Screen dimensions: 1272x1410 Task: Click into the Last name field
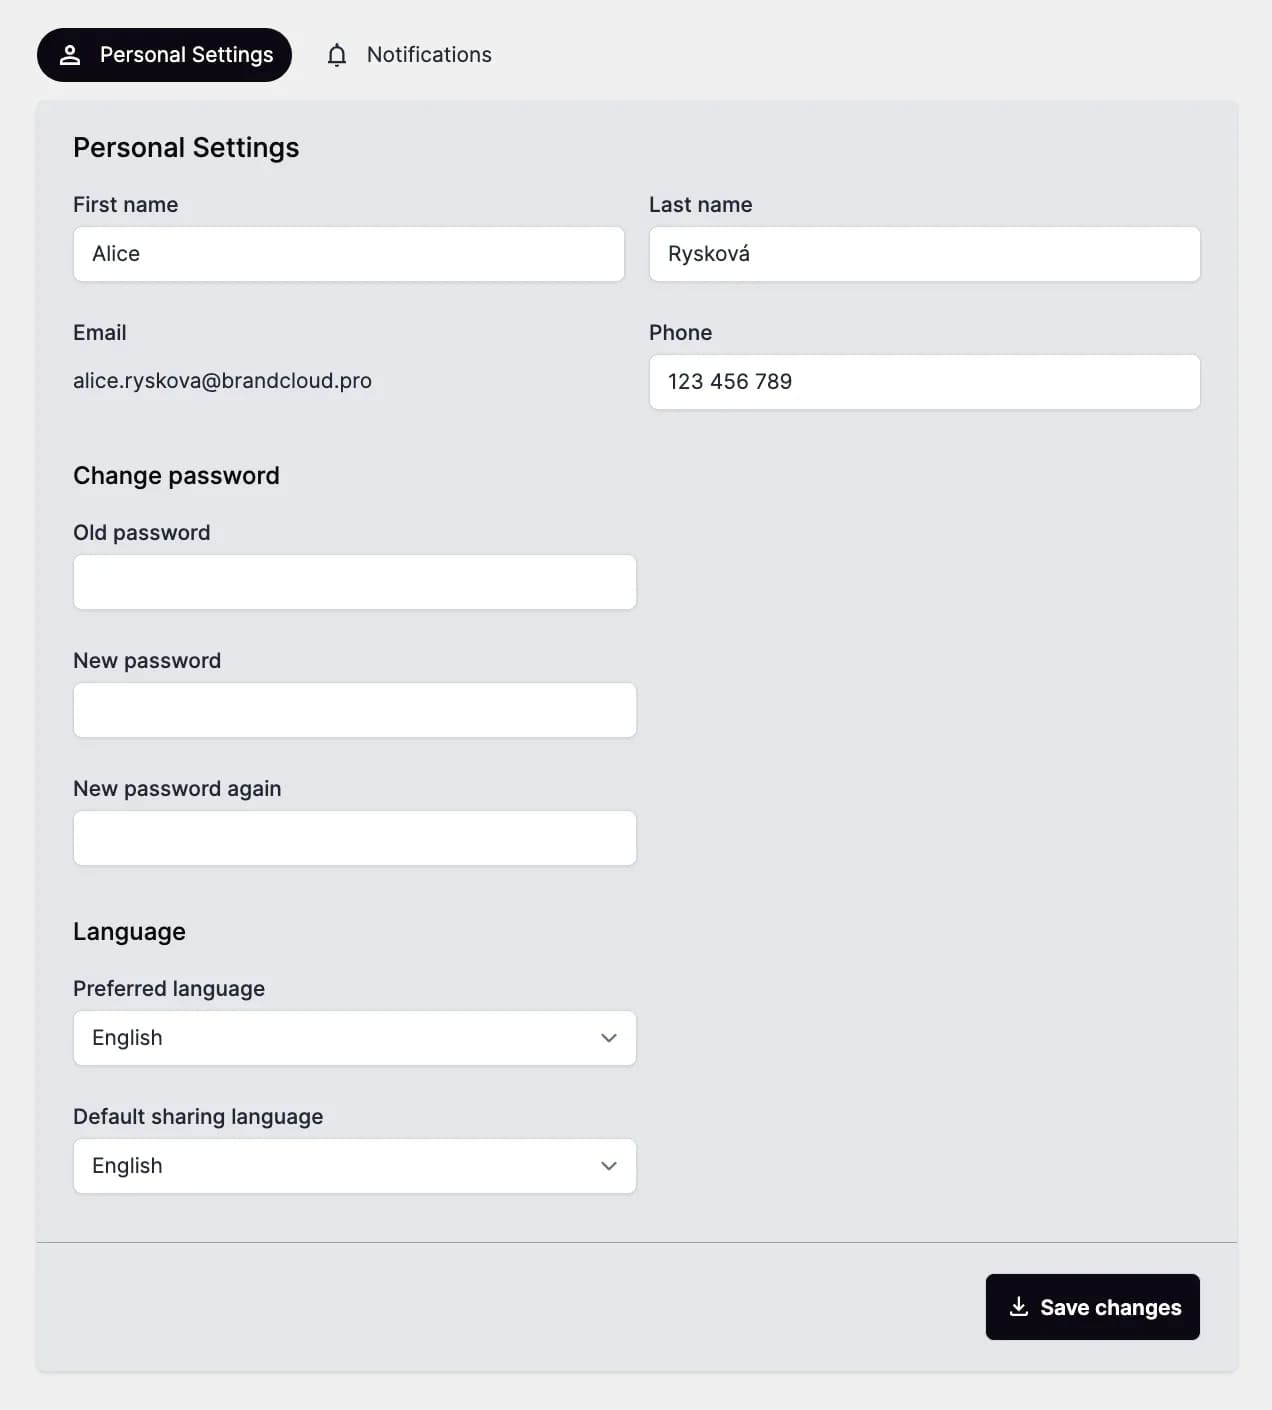924,254
